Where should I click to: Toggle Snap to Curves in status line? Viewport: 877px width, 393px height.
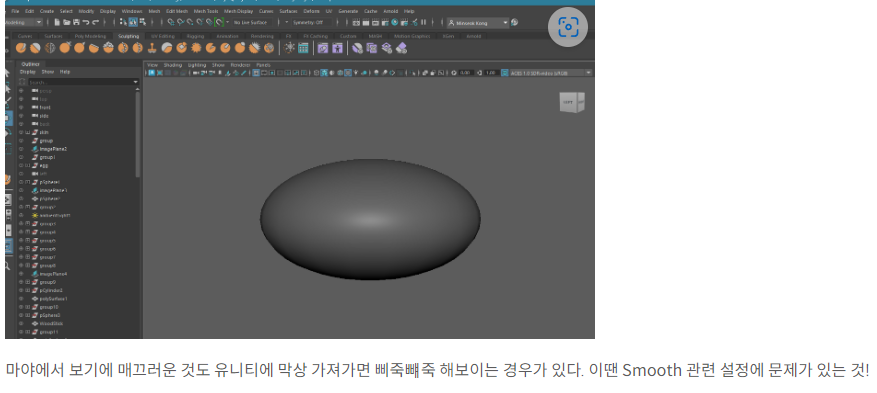point(181,22)
